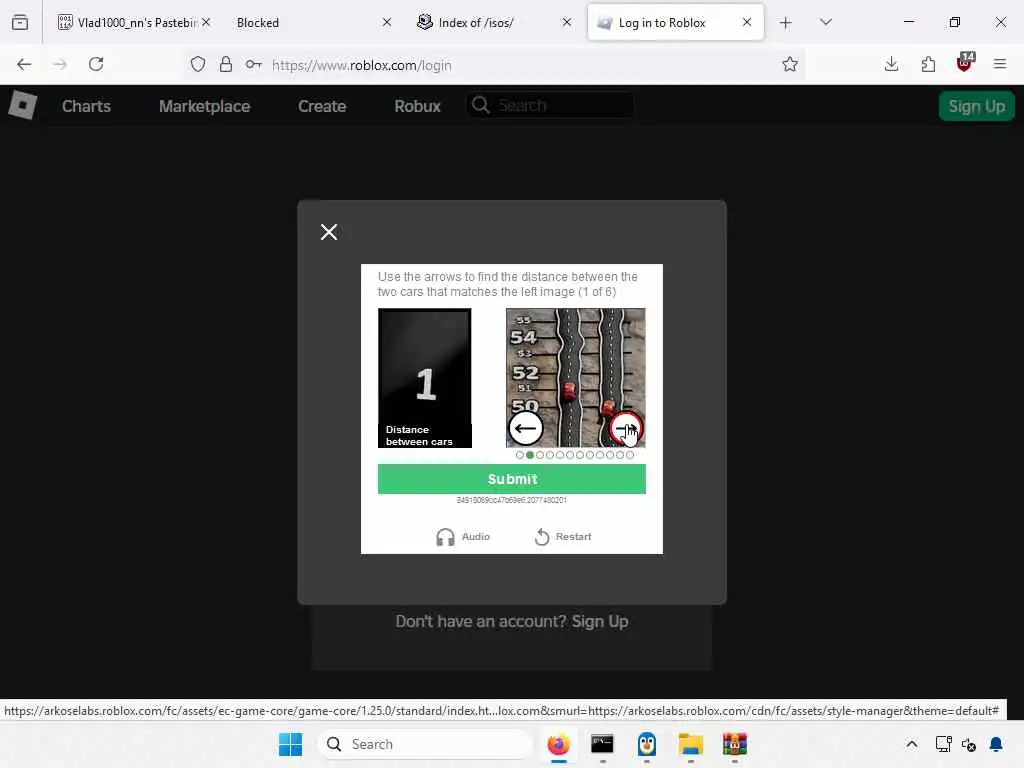Switch to Vlad1000_nn's Pastebin tab

134,22
